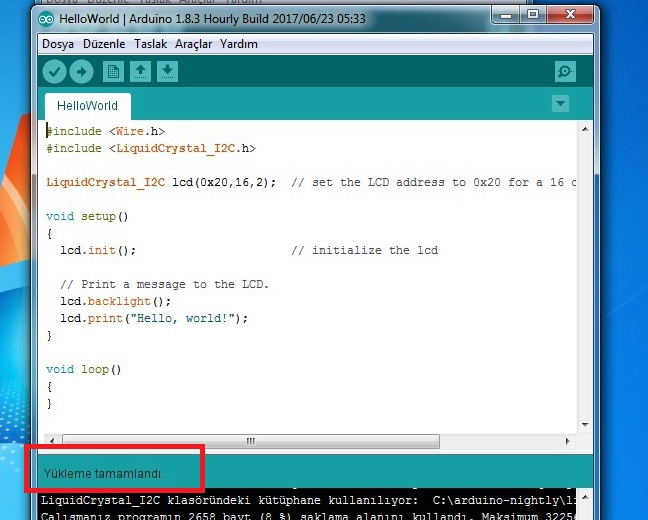The width and height of the screenshot is (648, 520).
Task: Click the '// Print a message to the LCD.' comment
Action: click(x=164, y=284)
